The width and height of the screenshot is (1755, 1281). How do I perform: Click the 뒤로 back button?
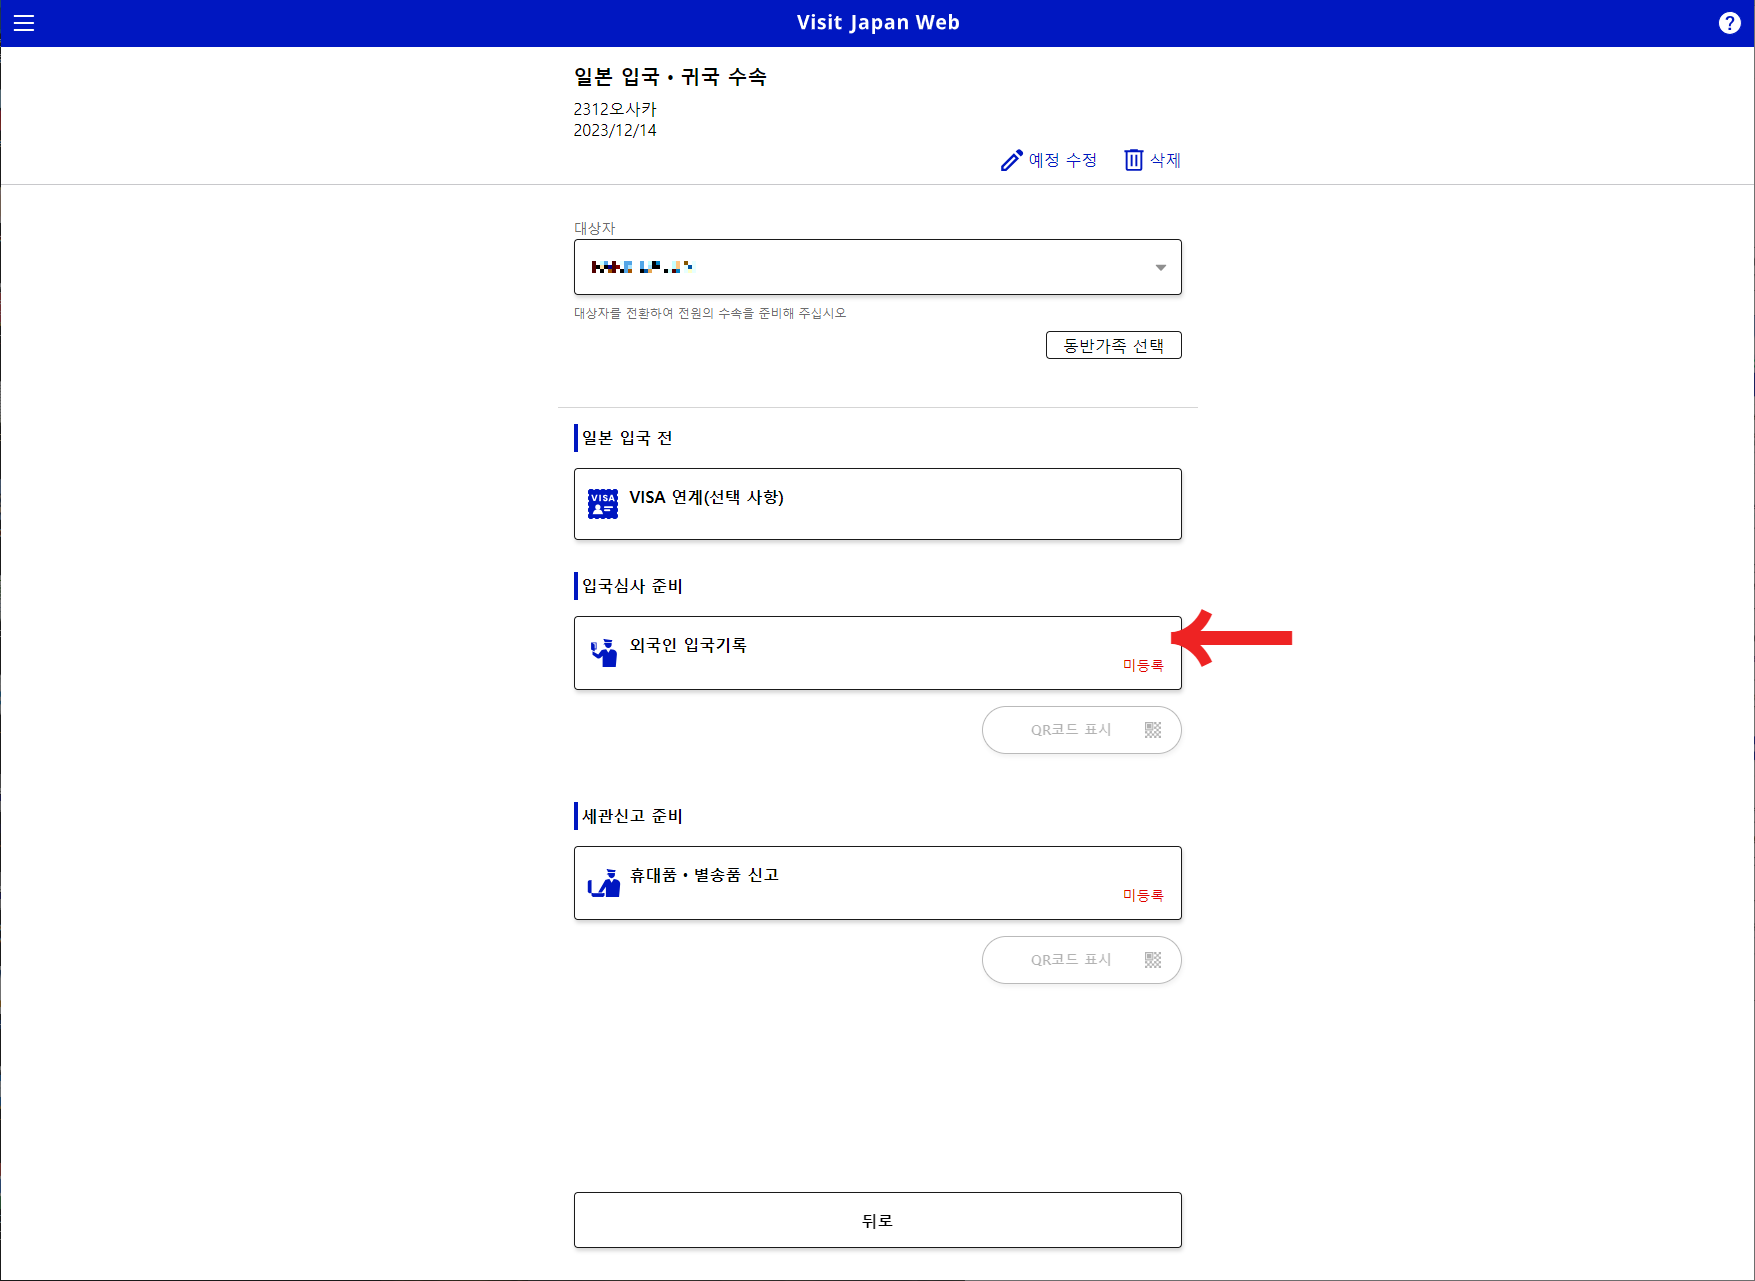tap(877, 1220)
